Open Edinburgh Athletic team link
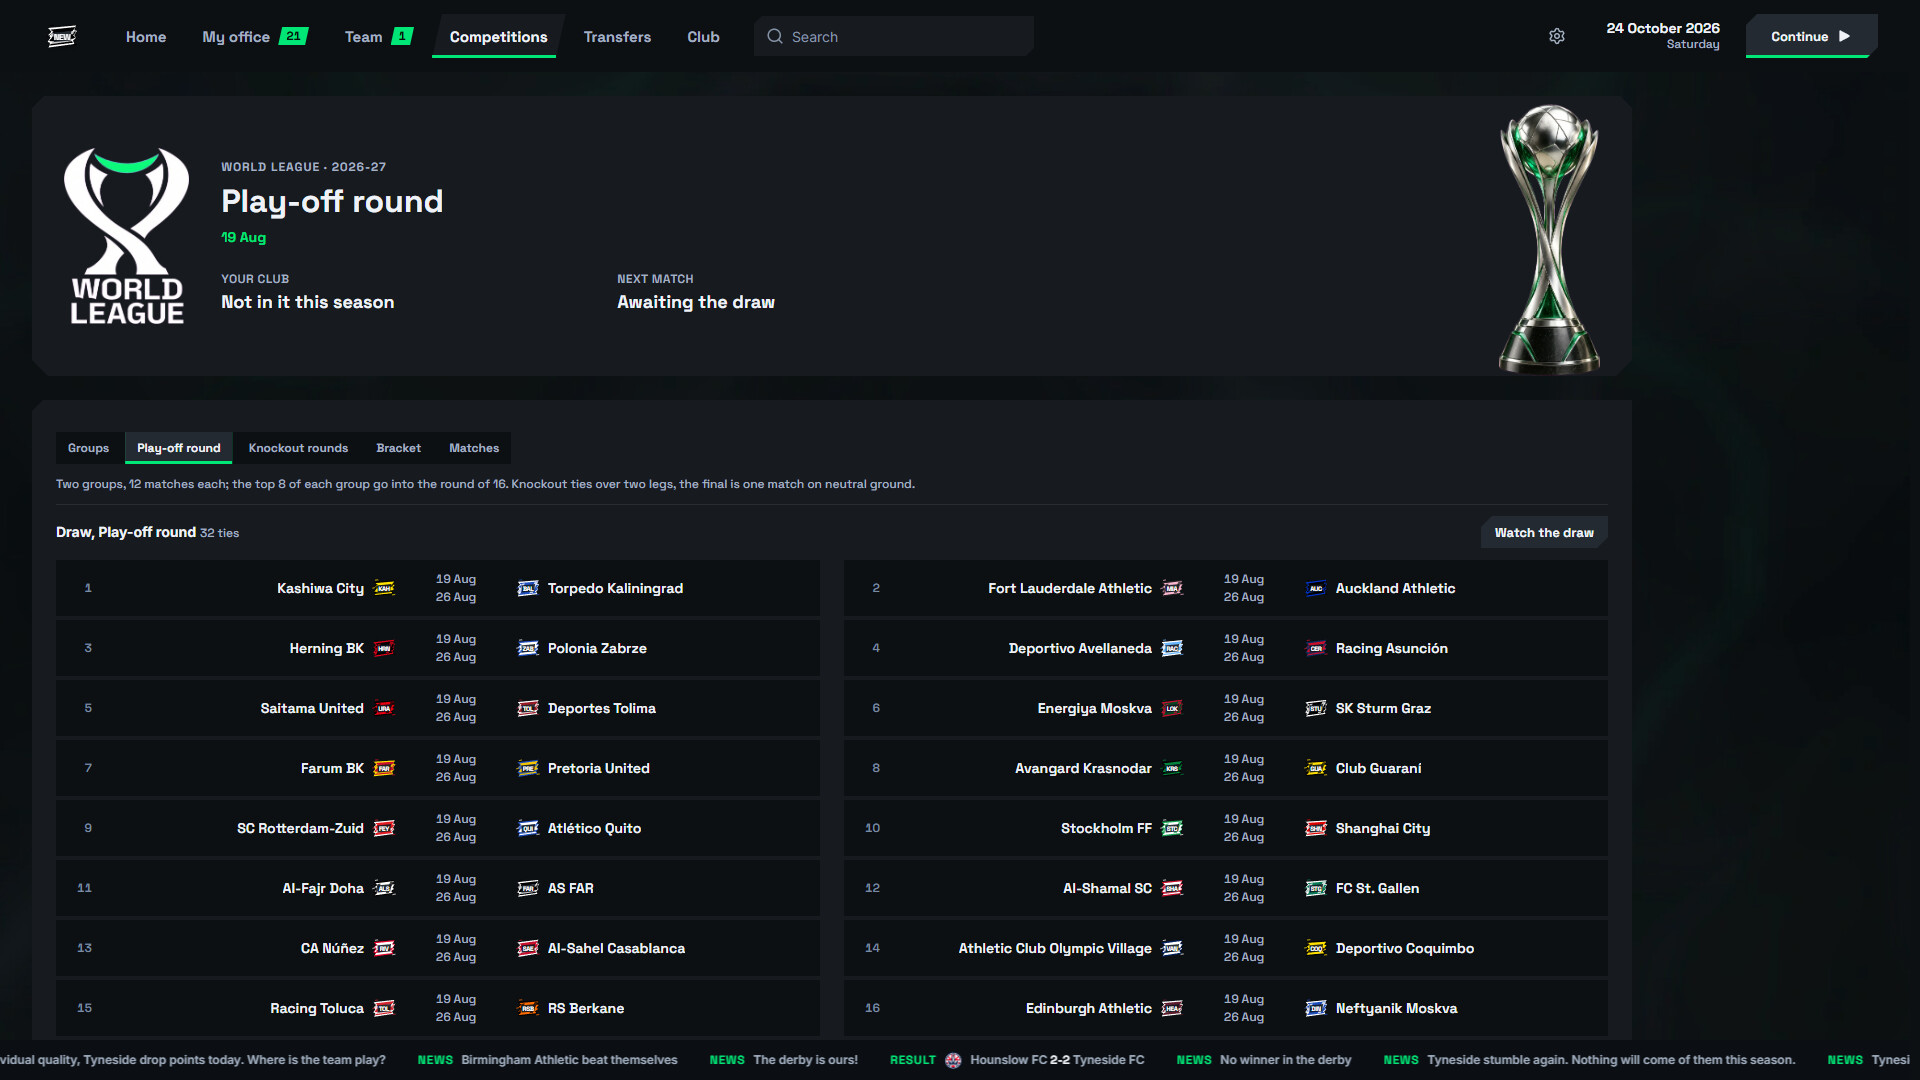 coord(1088,1008)
